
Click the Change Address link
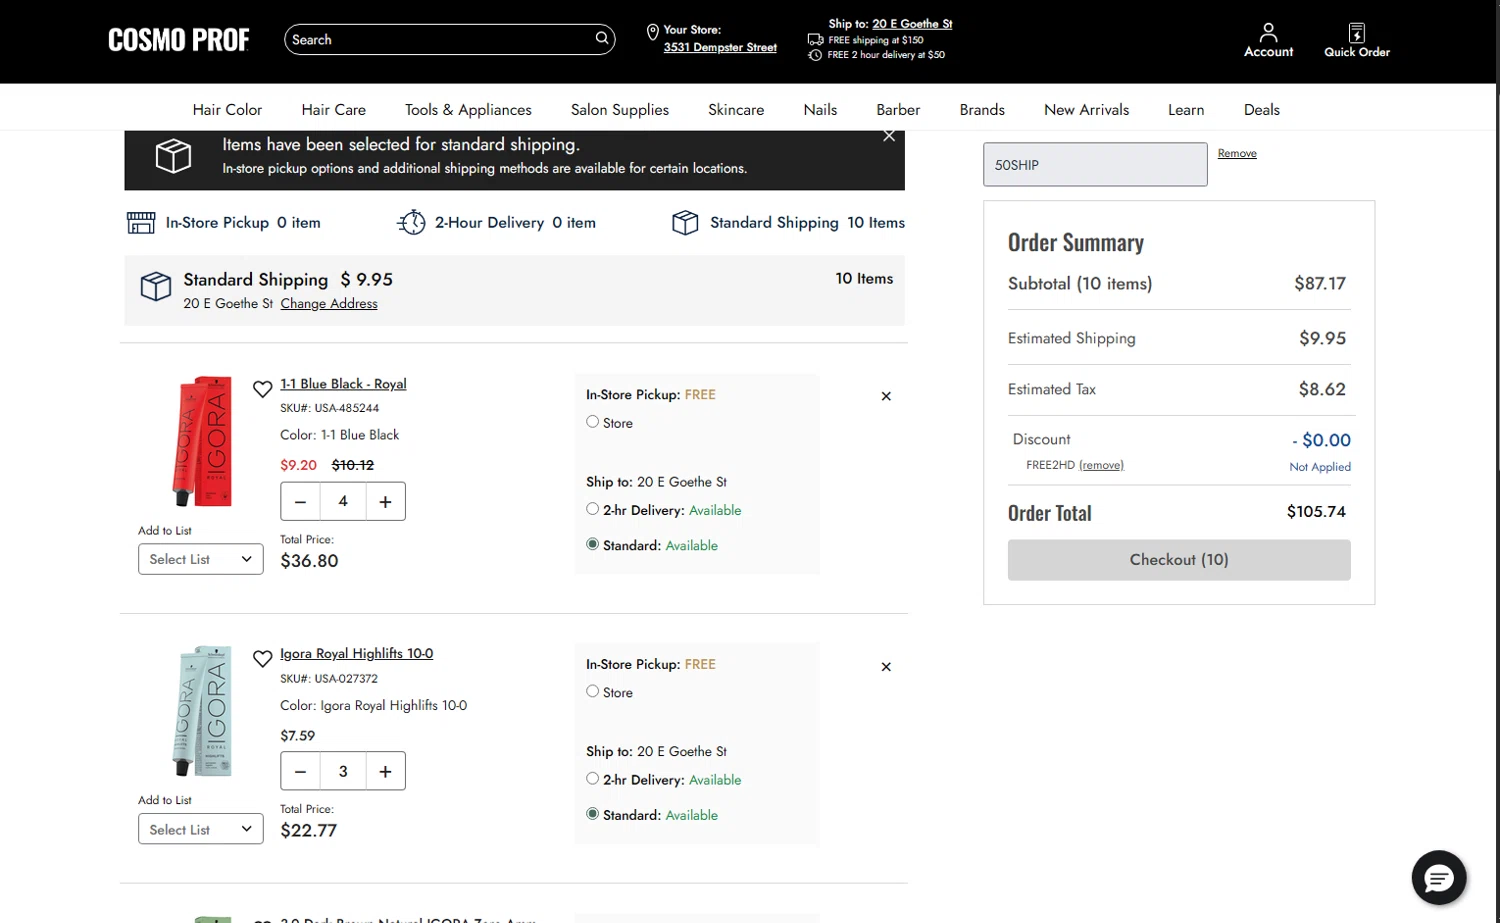(x=329, y=304)
